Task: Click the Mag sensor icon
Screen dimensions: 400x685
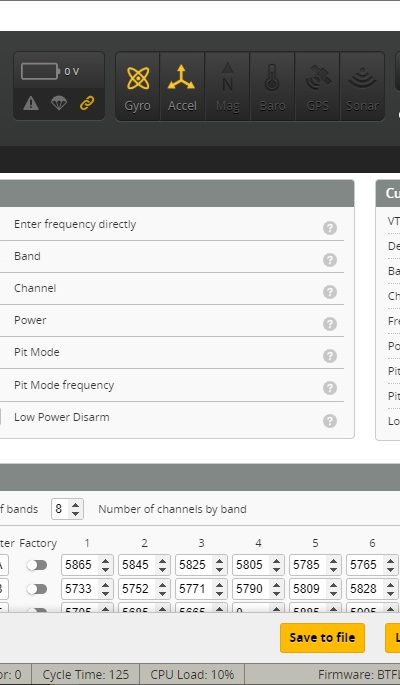Action: (227, 86)
